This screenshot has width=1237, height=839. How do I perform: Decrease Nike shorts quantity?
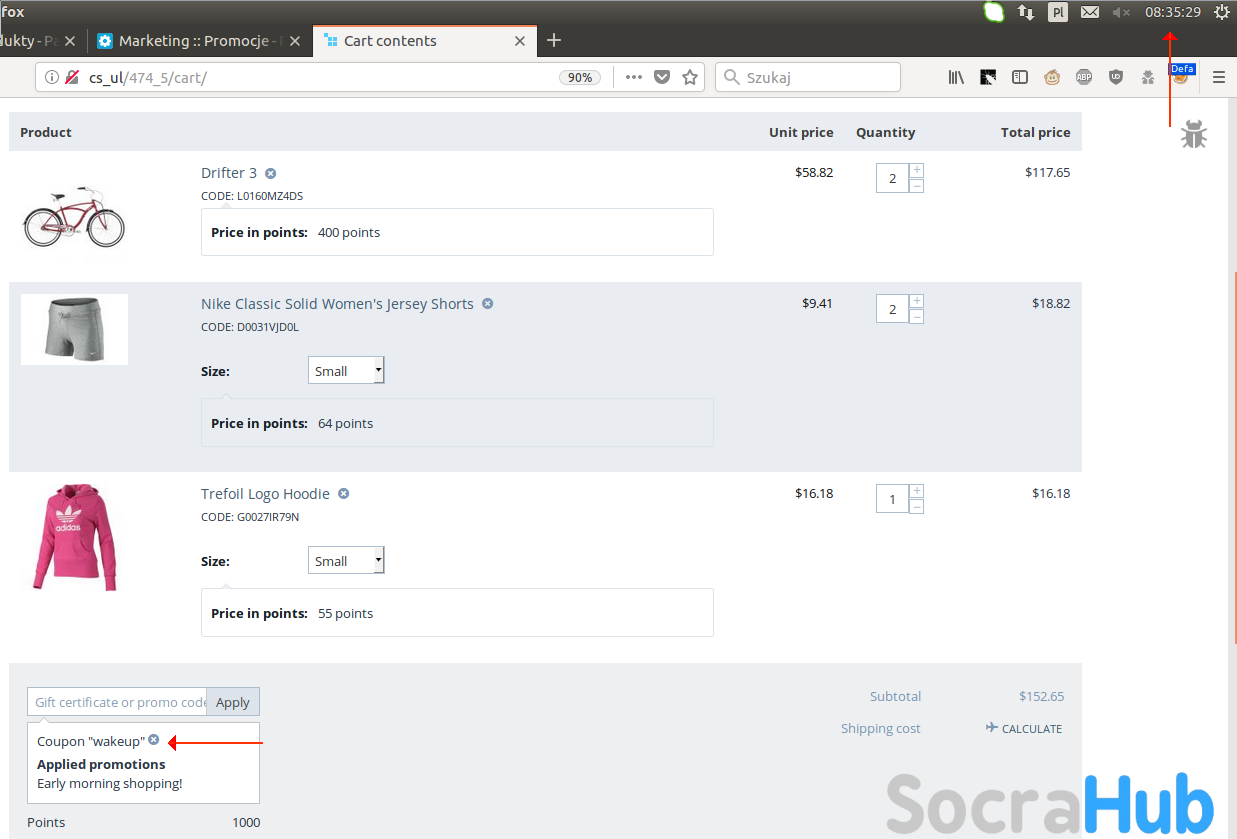click(917, 317)
